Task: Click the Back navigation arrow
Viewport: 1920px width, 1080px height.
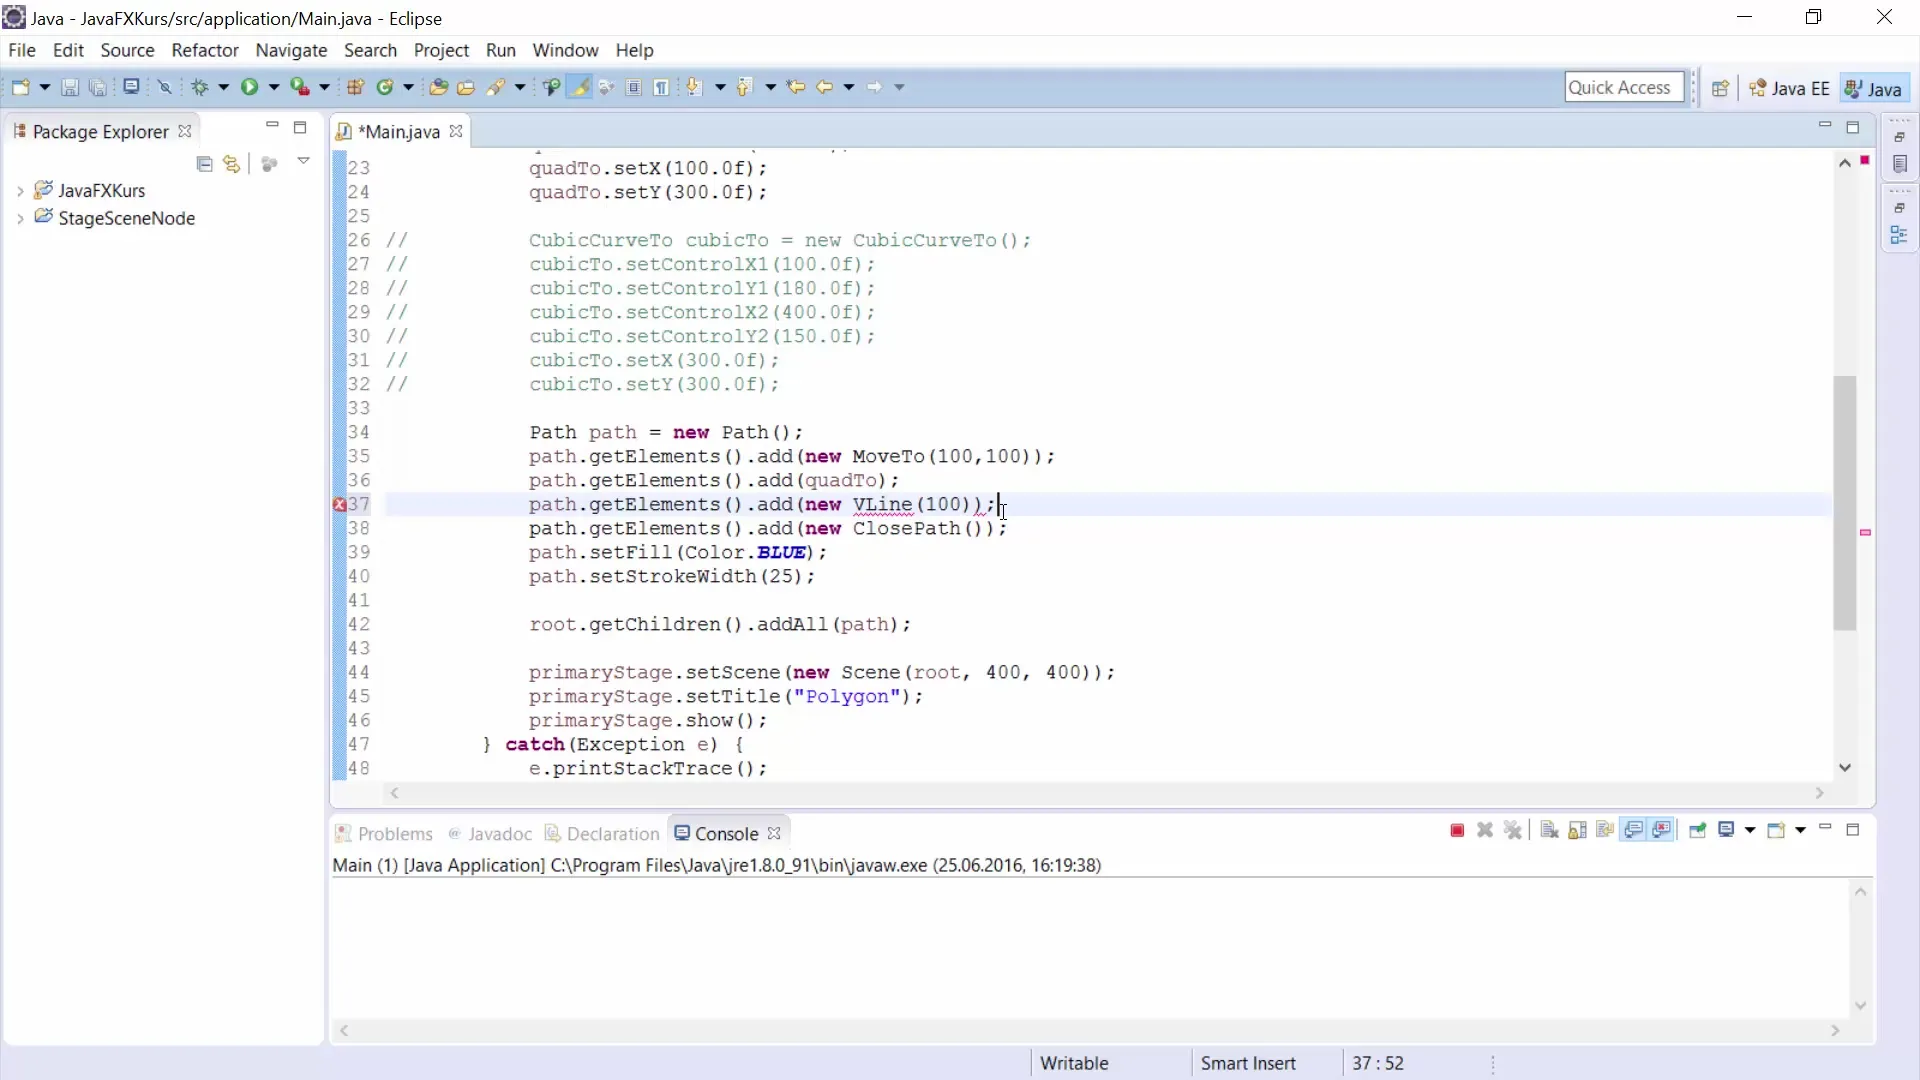Action: [x=825, y=87]
